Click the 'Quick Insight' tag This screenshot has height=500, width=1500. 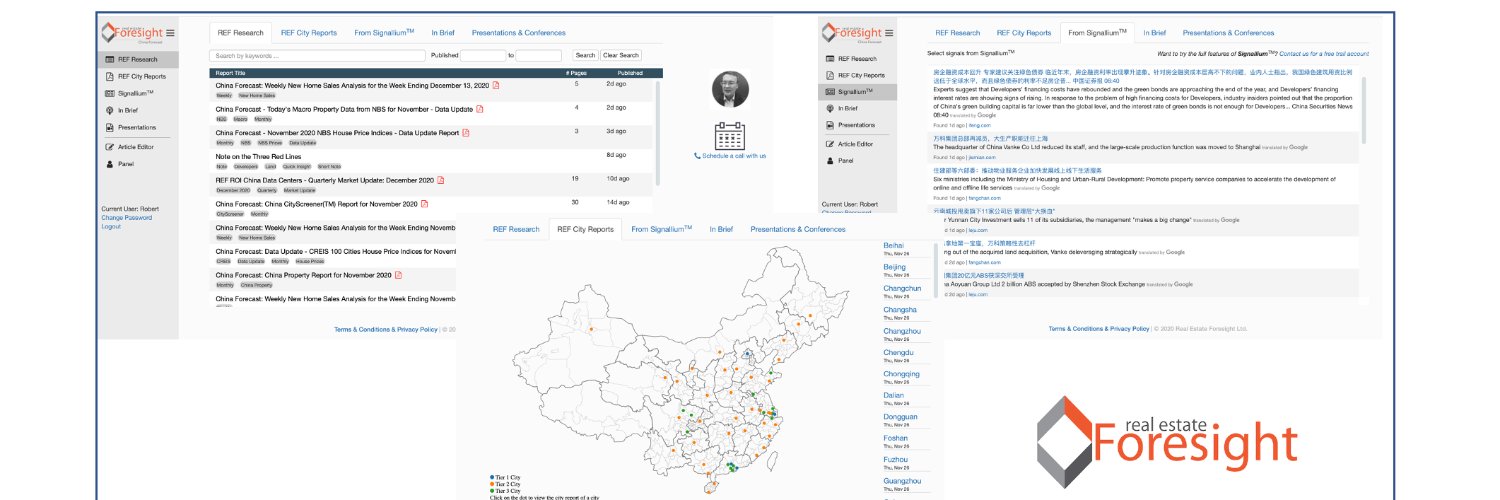point(296,166)
